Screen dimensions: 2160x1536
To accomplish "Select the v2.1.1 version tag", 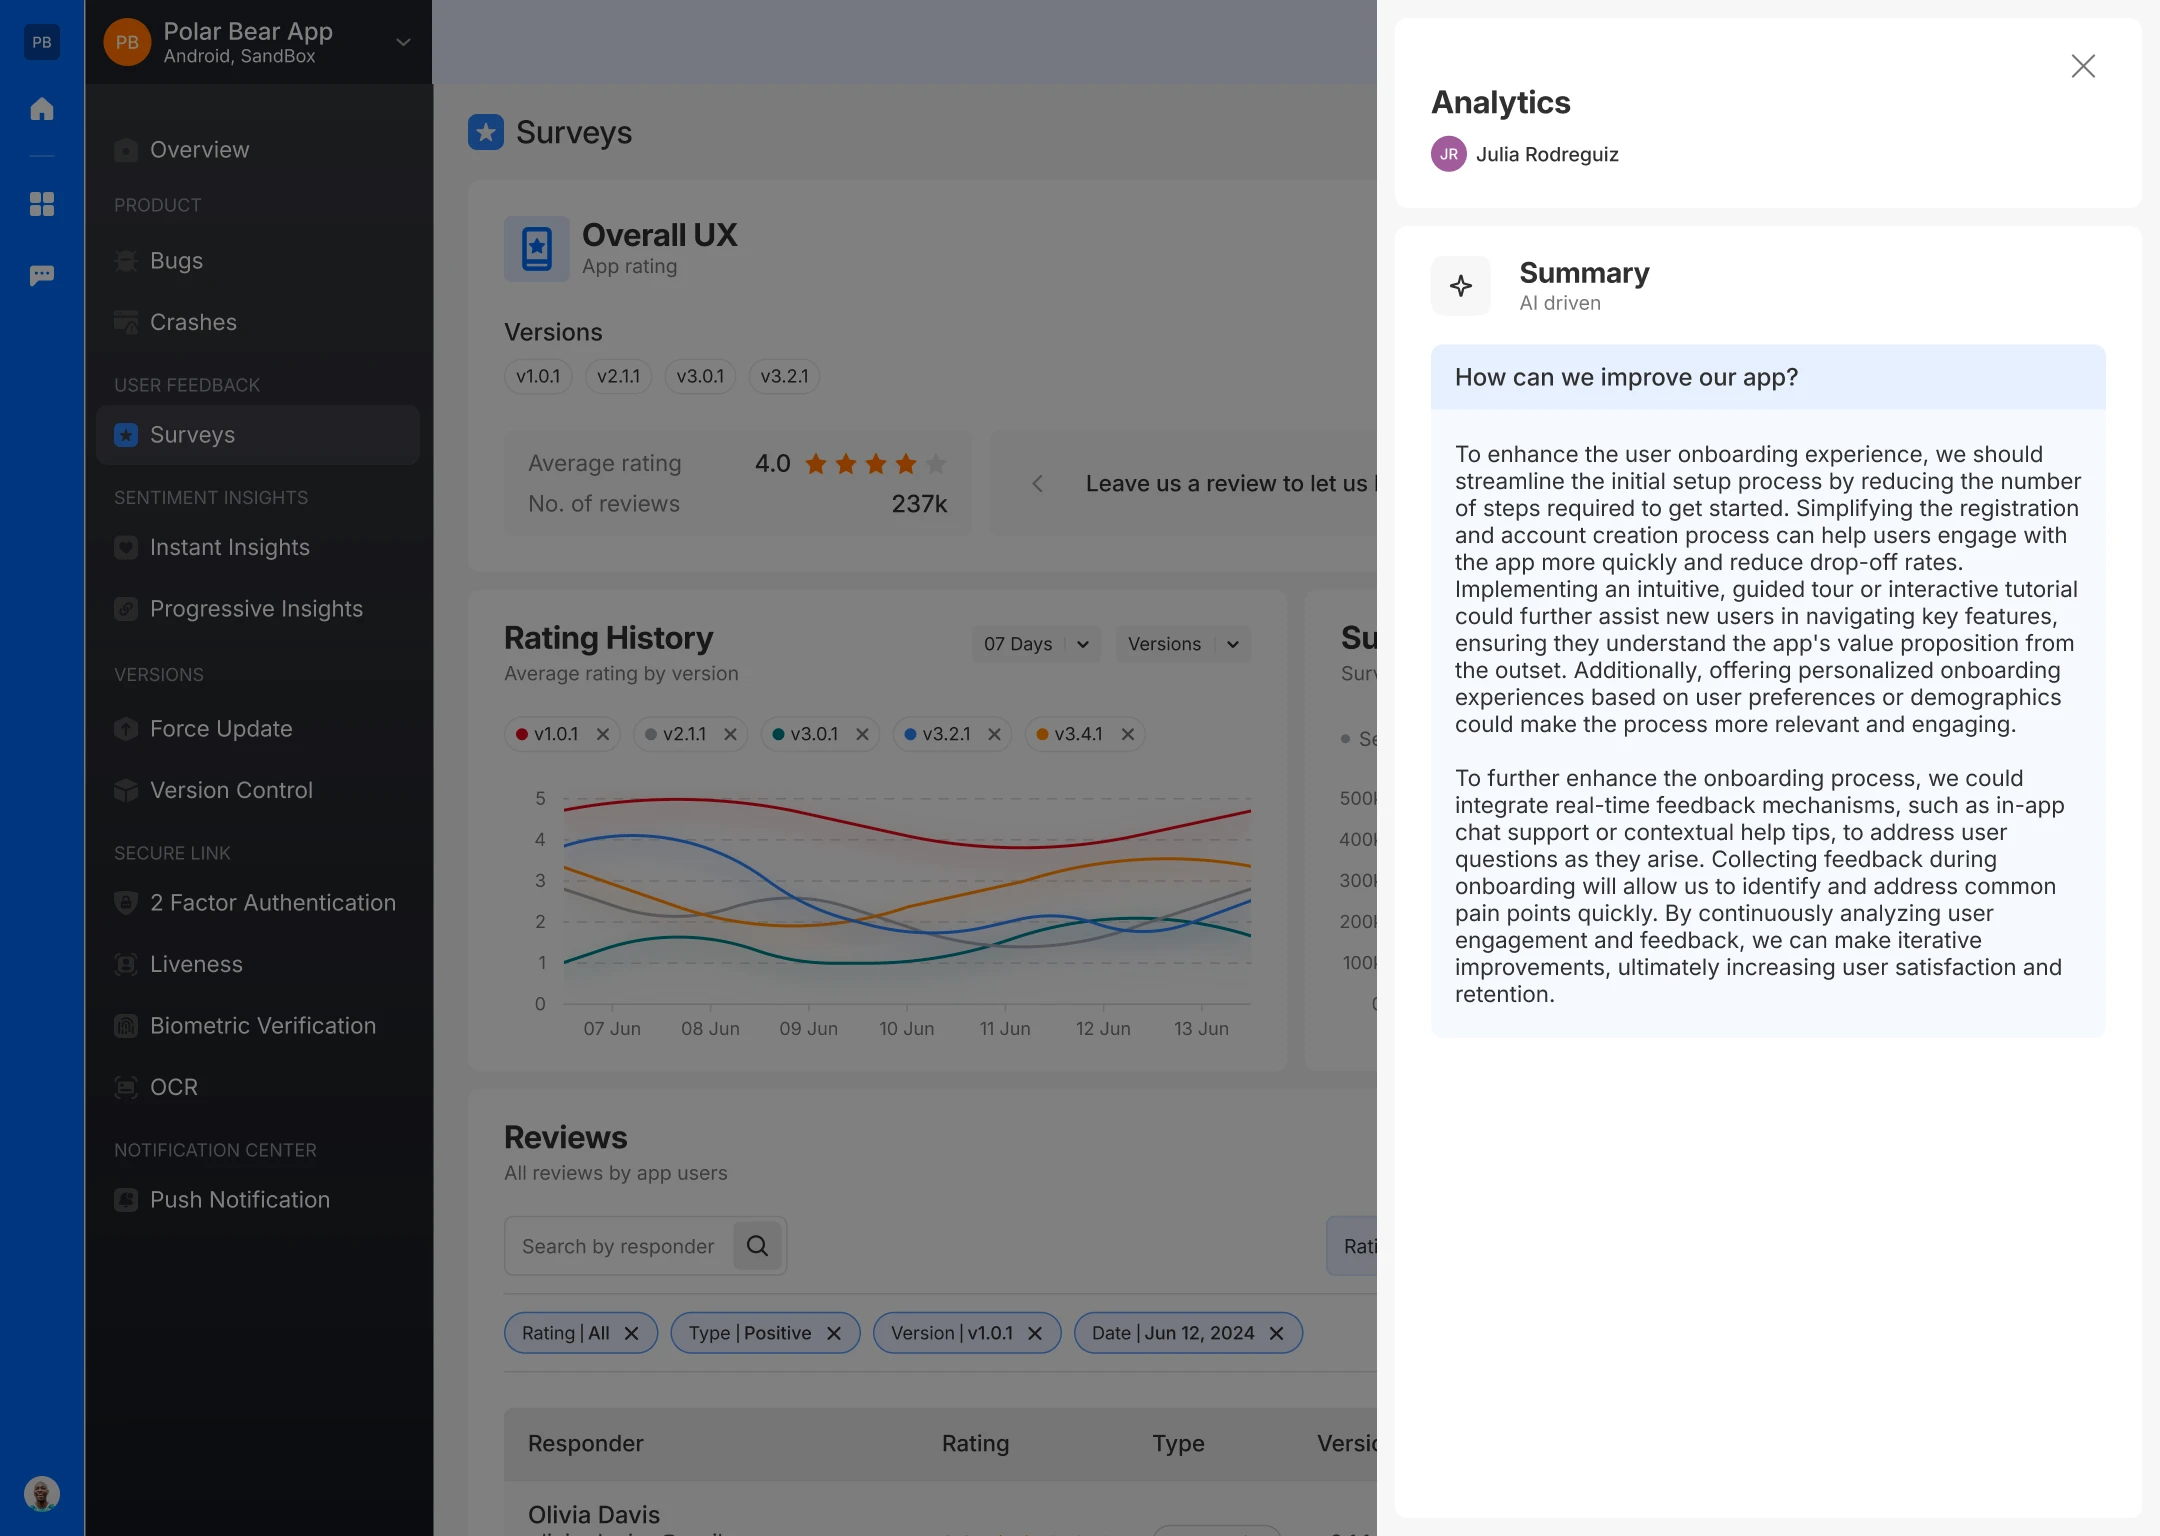I will 618,376.
